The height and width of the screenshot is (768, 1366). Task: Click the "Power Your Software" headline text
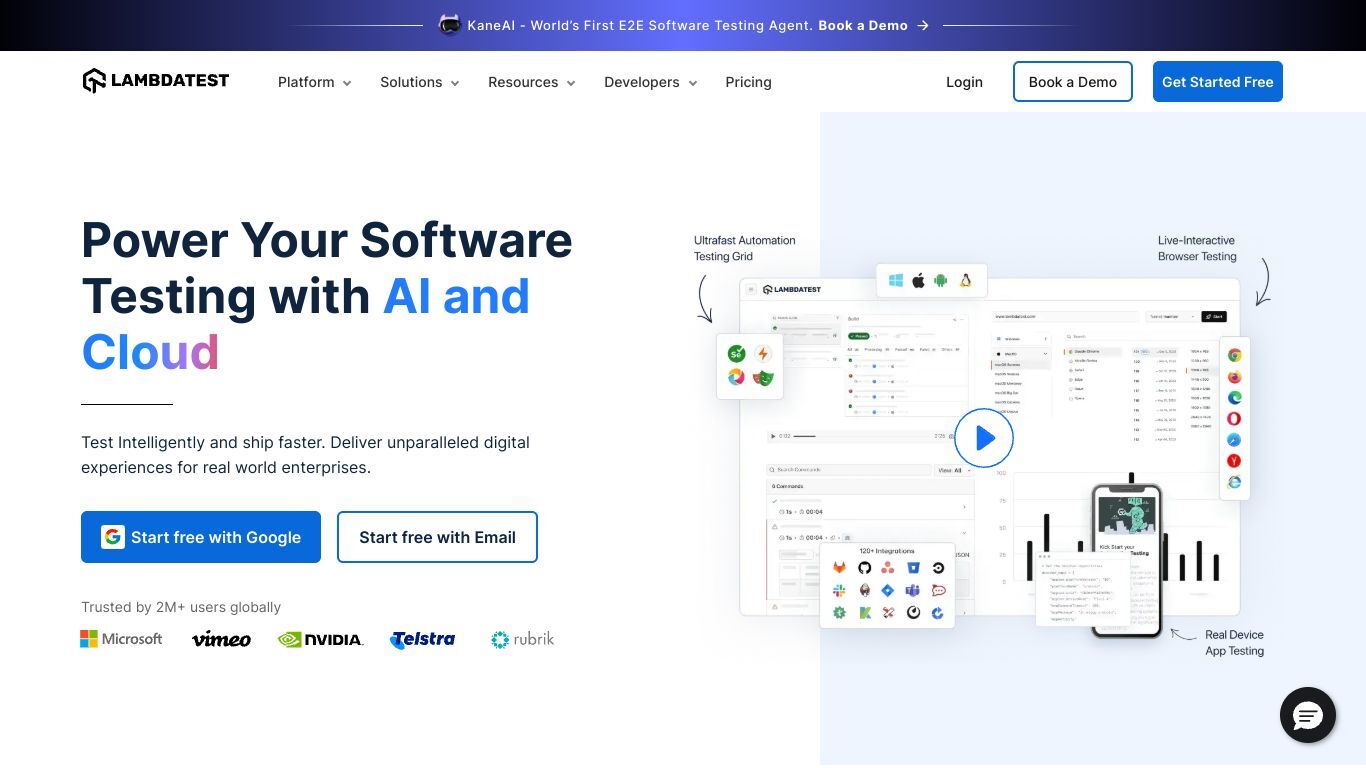point(327,240)
